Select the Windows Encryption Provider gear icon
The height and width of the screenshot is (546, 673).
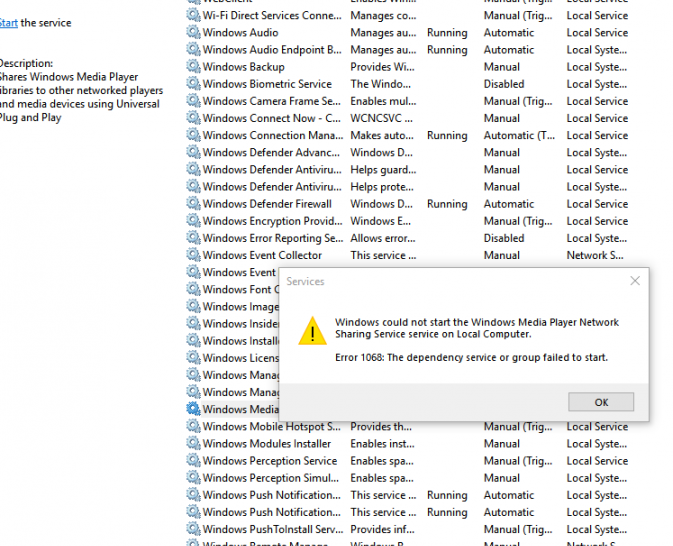point(193,221)
